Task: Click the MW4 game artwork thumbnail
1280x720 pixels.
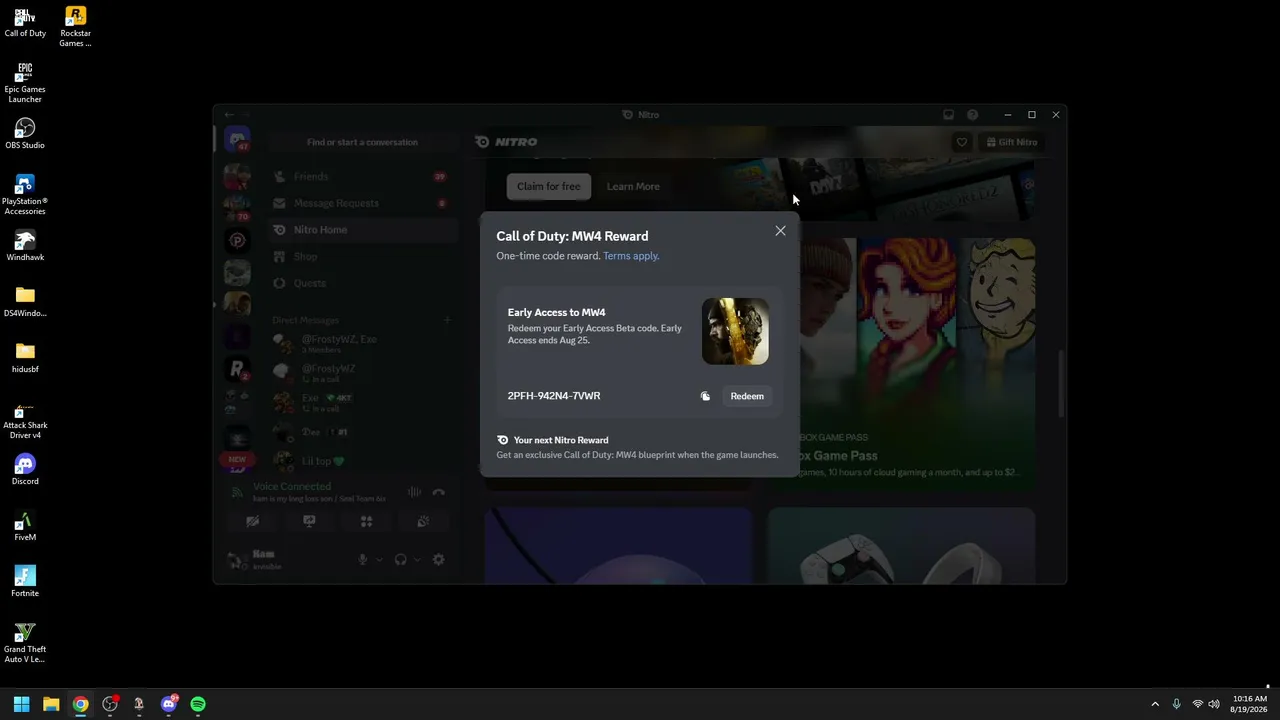Action: click(x=735, y=331)
